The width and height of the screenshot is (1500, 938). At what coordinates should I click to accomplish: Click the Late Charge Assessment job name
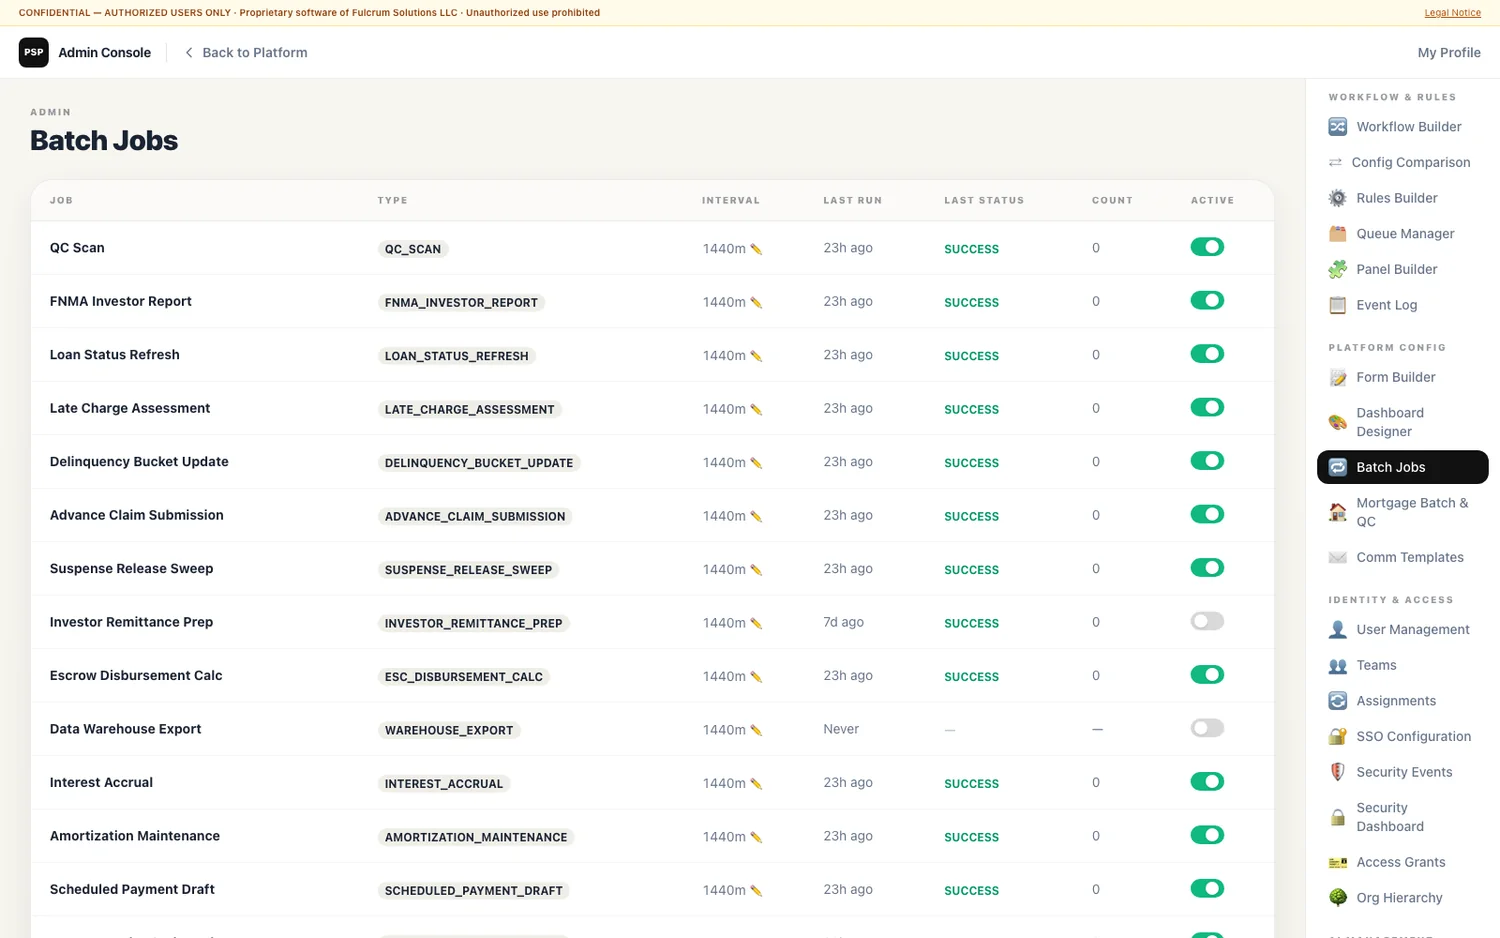click(x=130, y=408)
